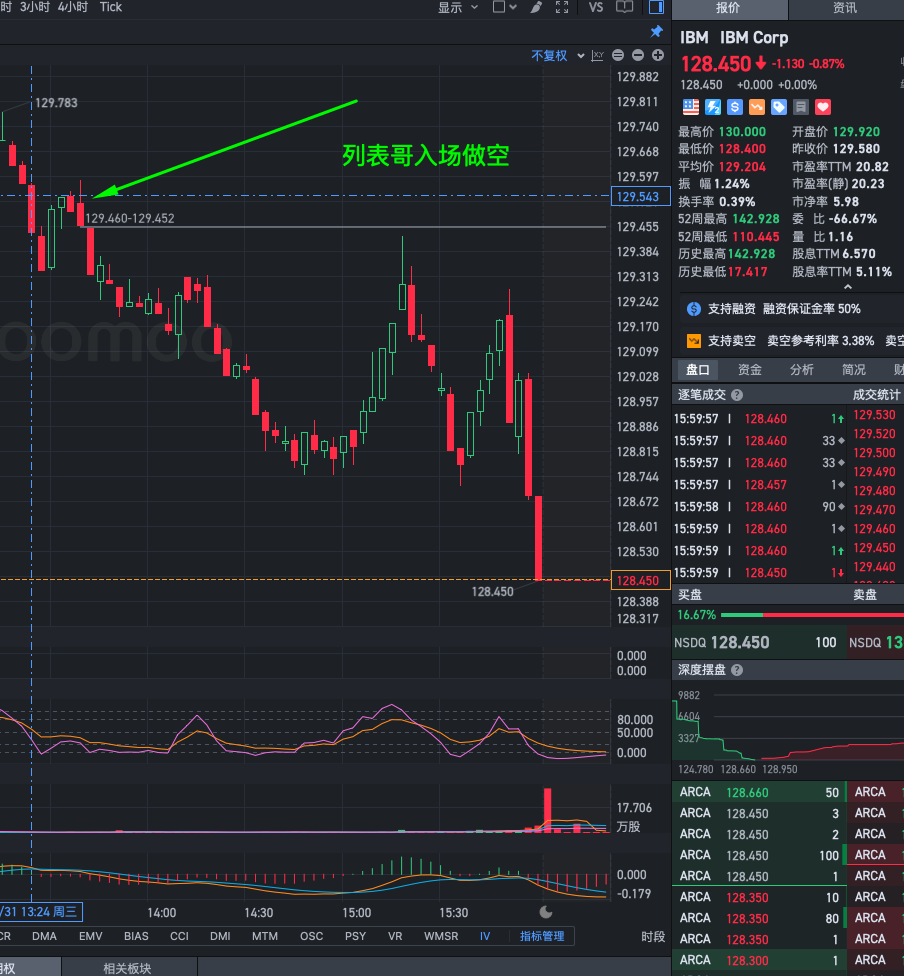Click the orange short-selling icon in icon row

click(756, 107)
